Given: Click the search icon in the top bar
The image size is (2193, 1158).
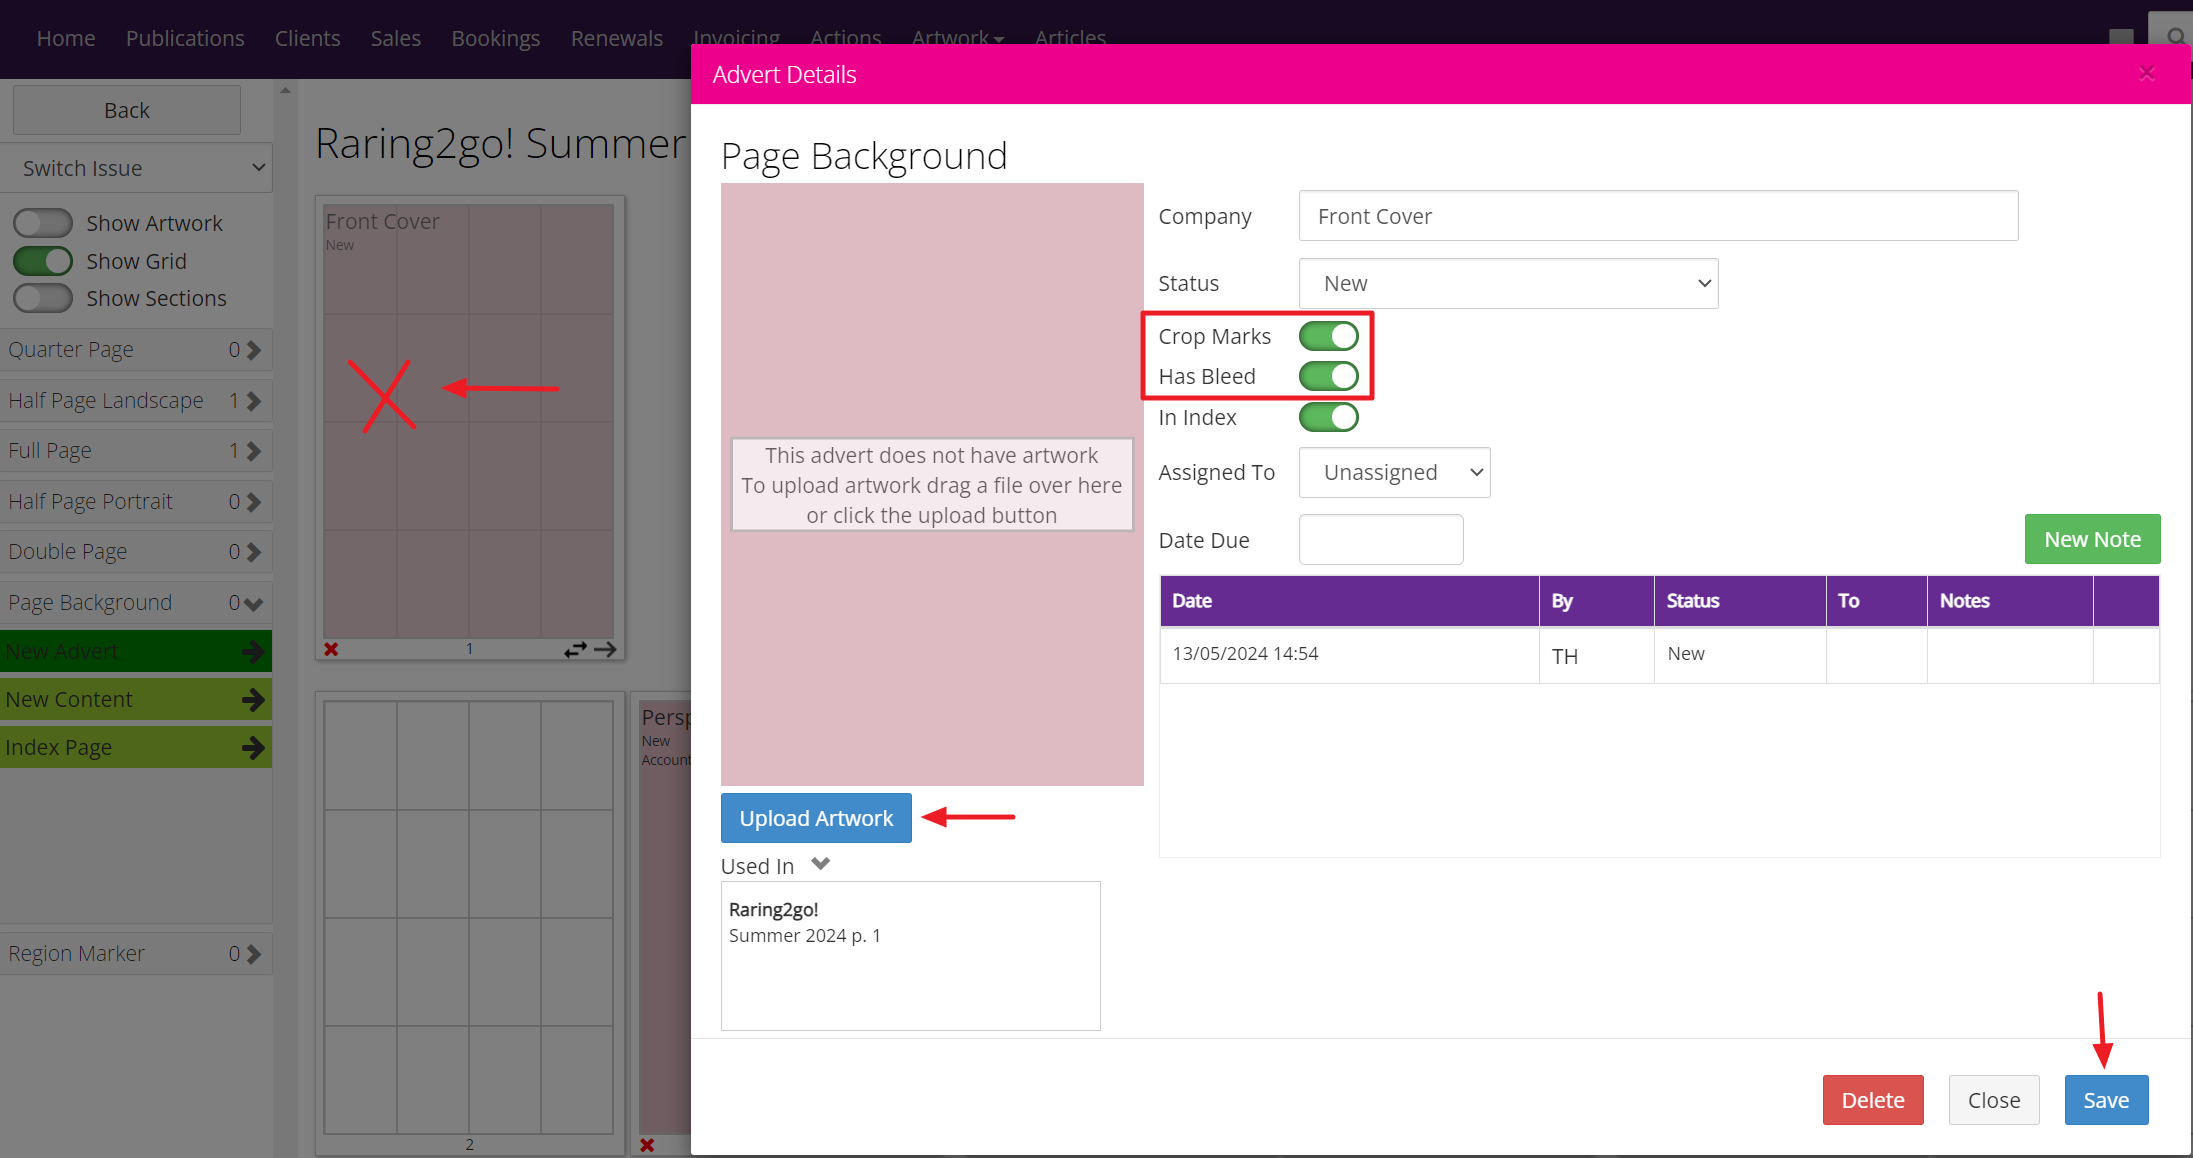Looking at the screenshot, I should tap(2175, 38).
